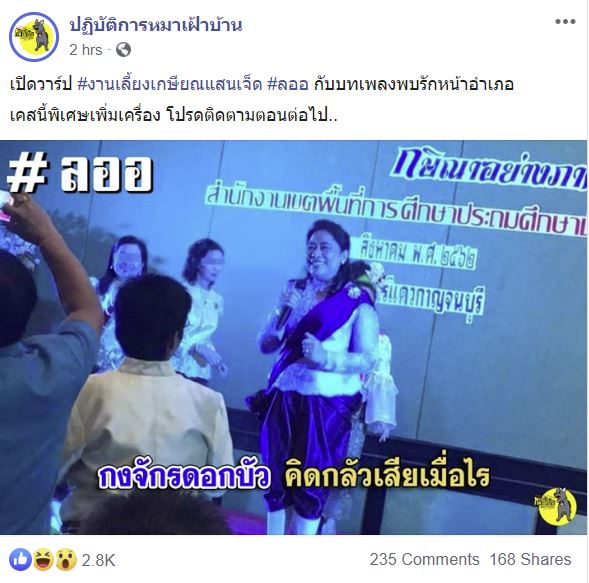Viewport: 589px width, 583px height.
Task: Click the page profile picture with dog logo
Action: point(34,37)
